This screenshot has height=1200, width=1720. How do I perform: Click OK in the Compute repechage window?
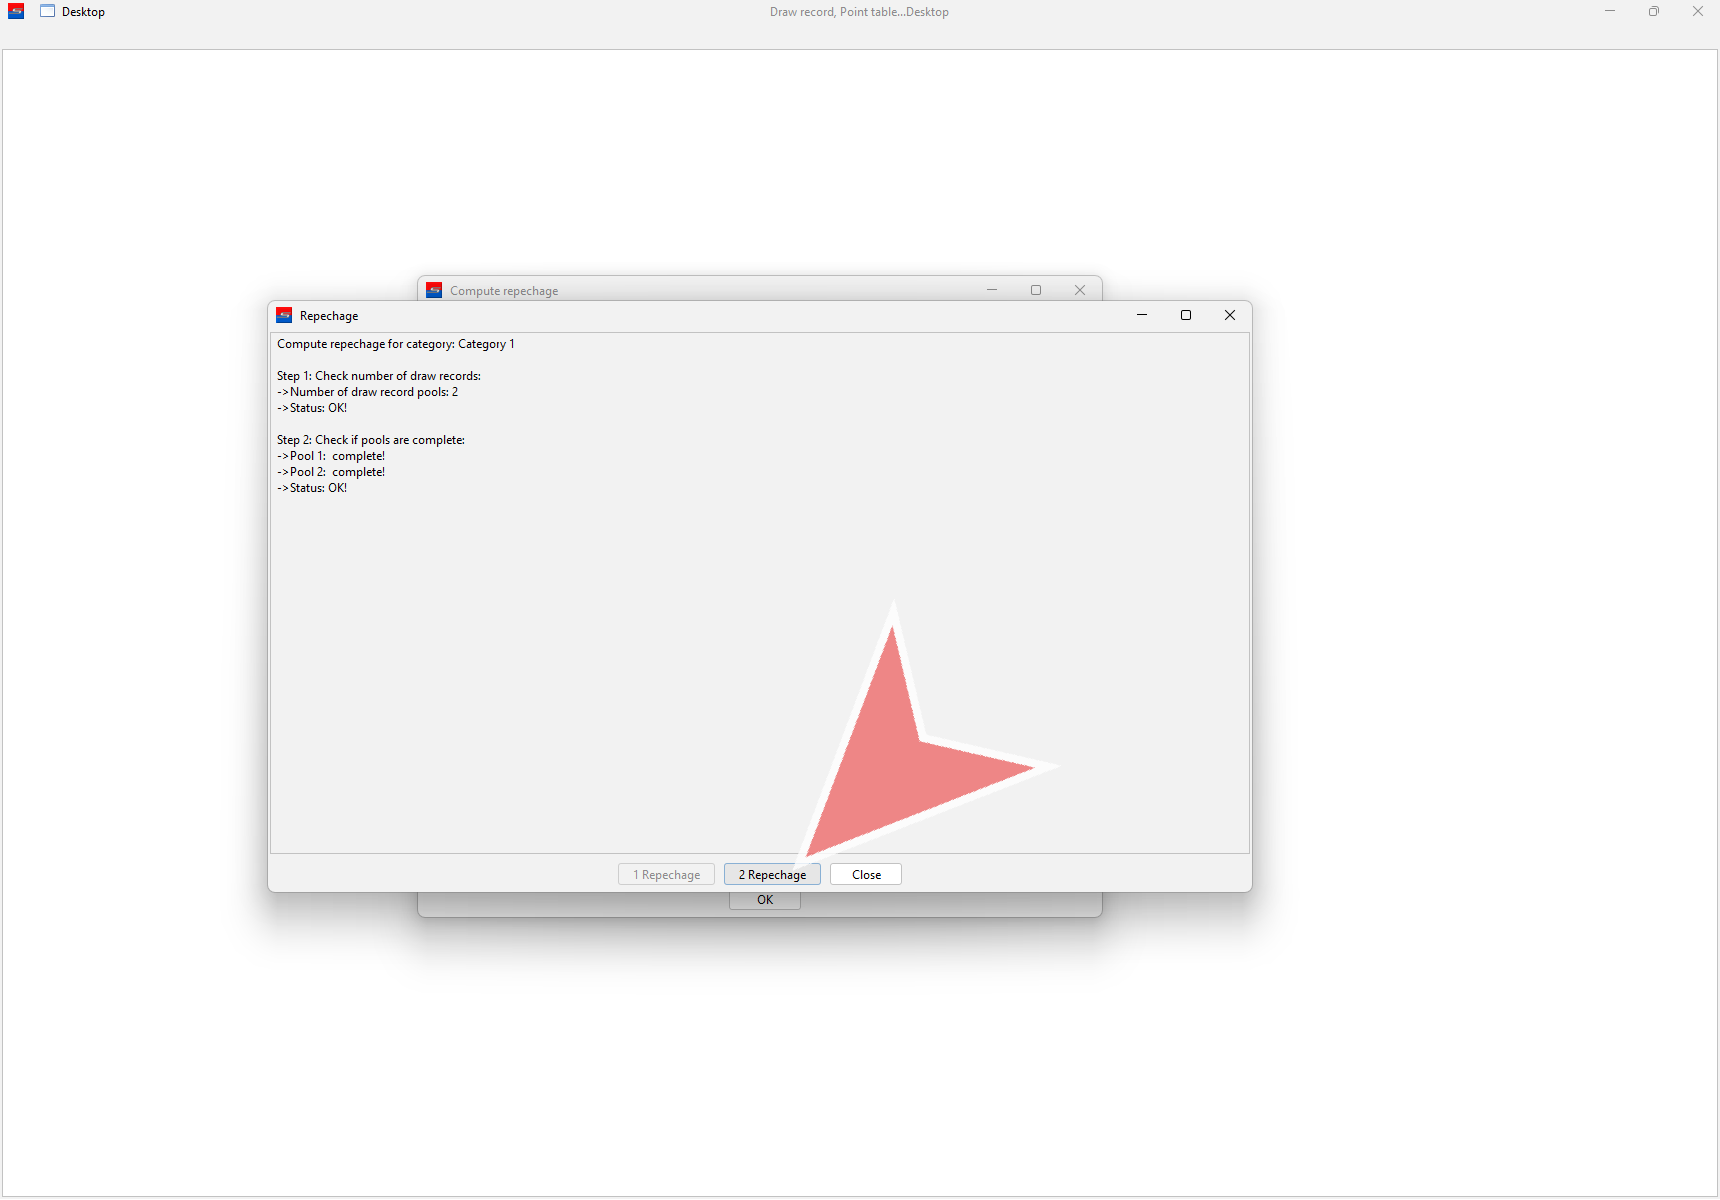pyautogui.click(x=765, y=900)
